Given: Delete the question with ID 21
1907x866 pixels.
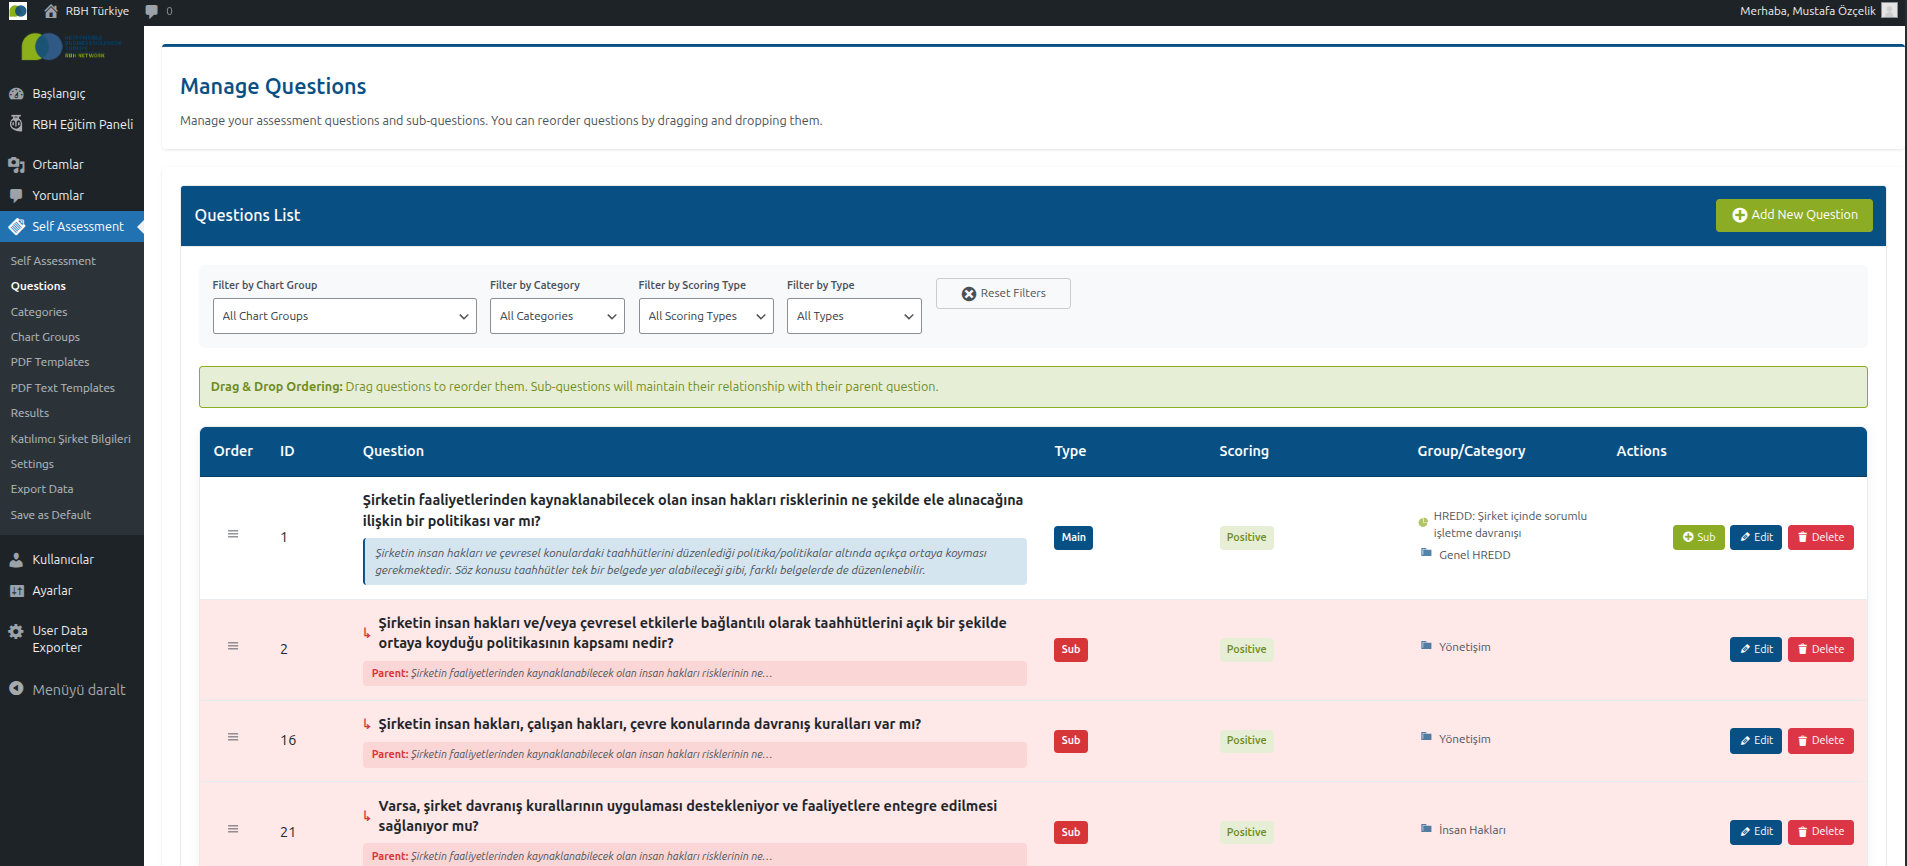Looking at the screenshot, I should click(1820, 832).
